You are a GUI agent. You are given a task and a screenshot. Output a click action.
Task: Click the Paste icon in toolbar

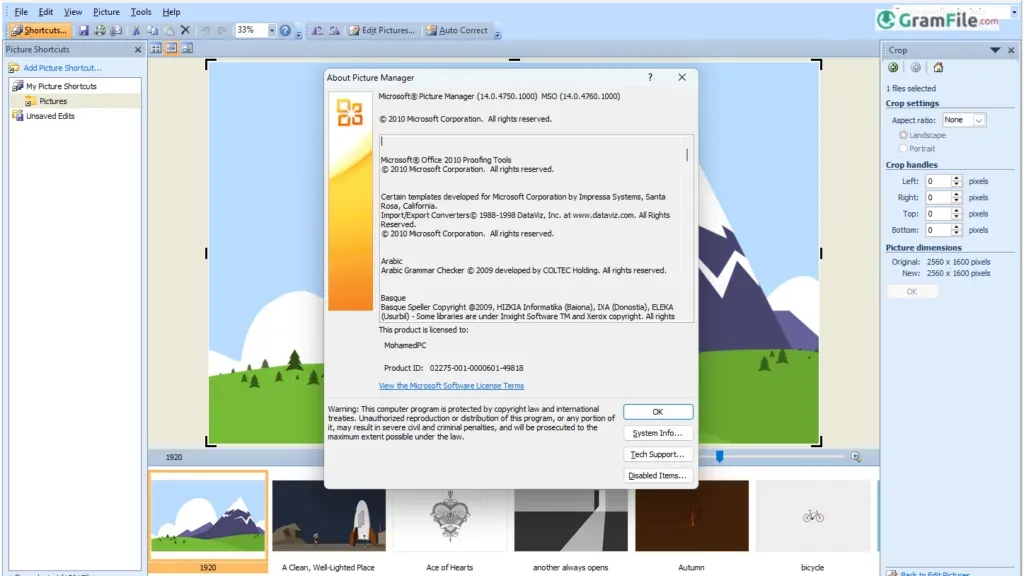[169, 30]
